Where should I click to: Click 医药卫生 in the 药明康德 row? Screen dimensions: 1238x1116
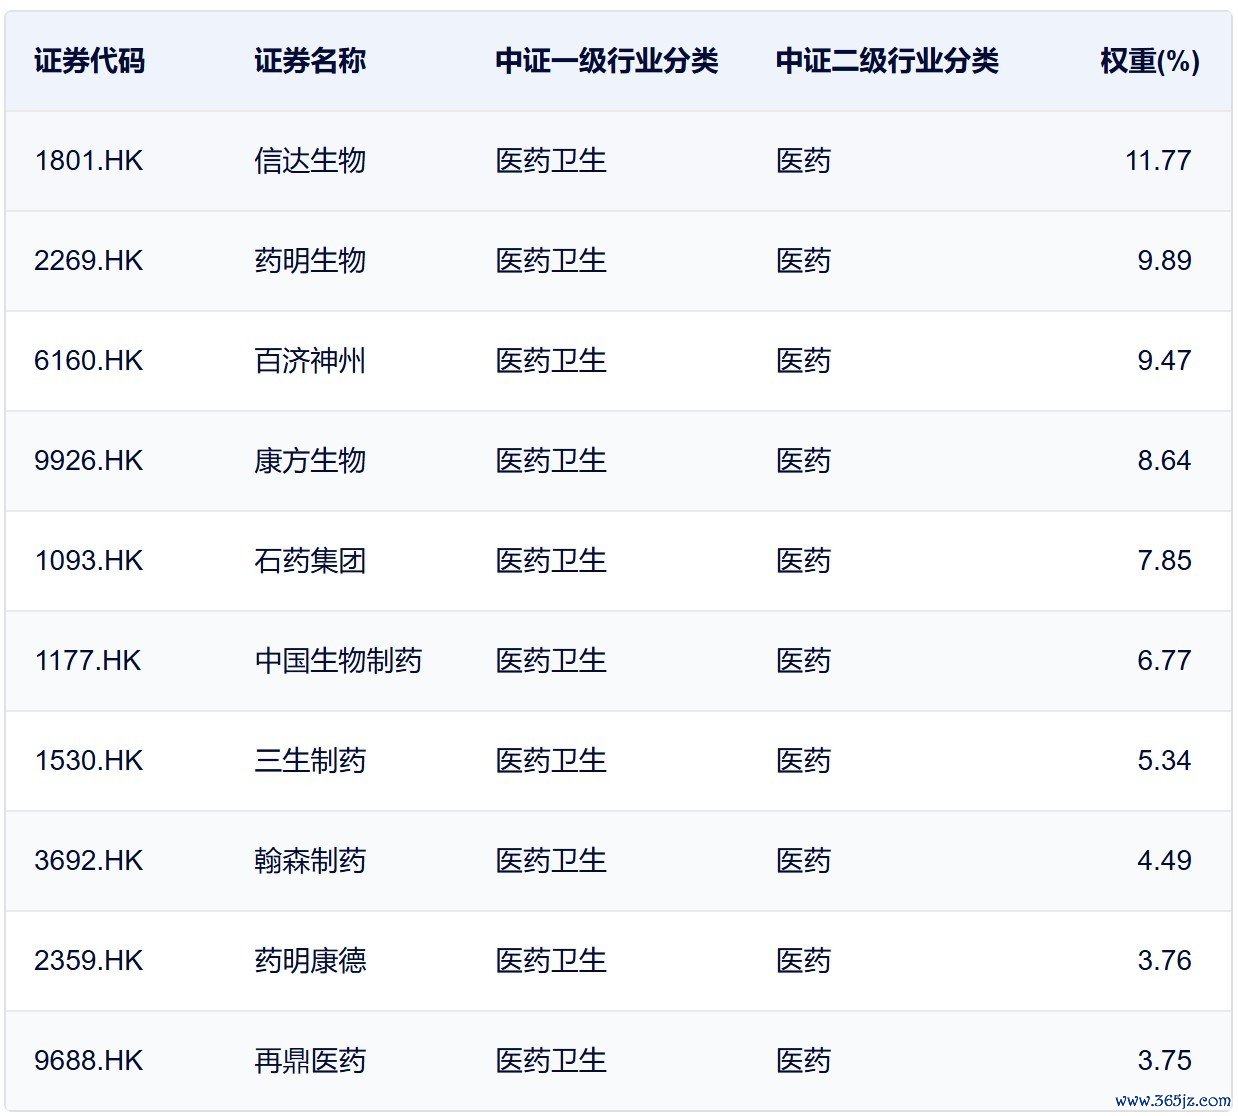tap(551, 961)
